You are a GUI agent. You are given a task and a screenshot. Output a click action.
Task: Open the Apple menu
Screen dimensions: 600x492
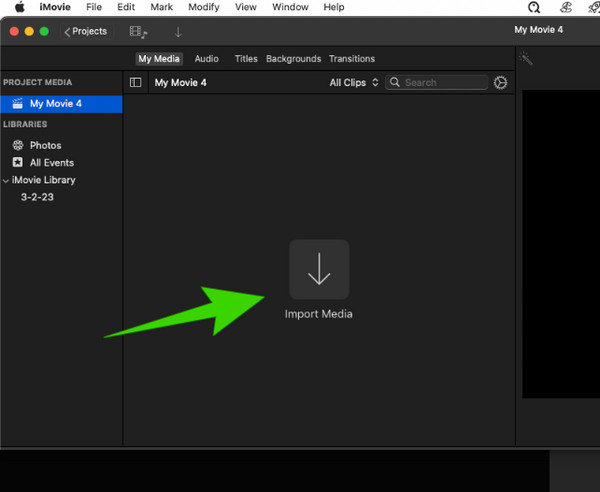pyautogui.click(x=20, y=7)
